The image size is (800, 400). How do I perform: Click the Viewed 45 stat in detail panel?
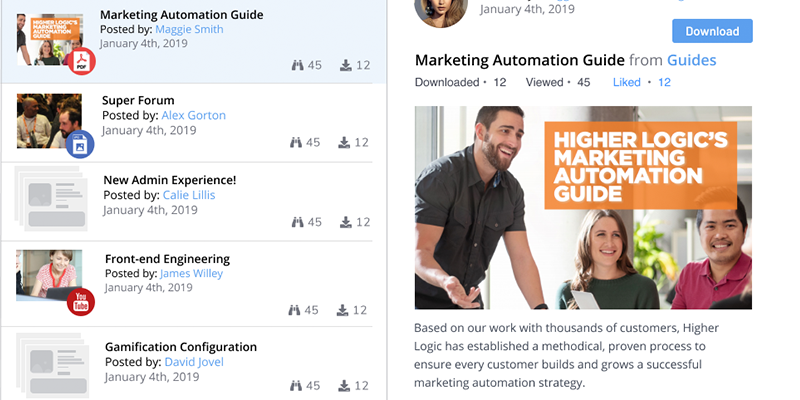tap(558, 82)
